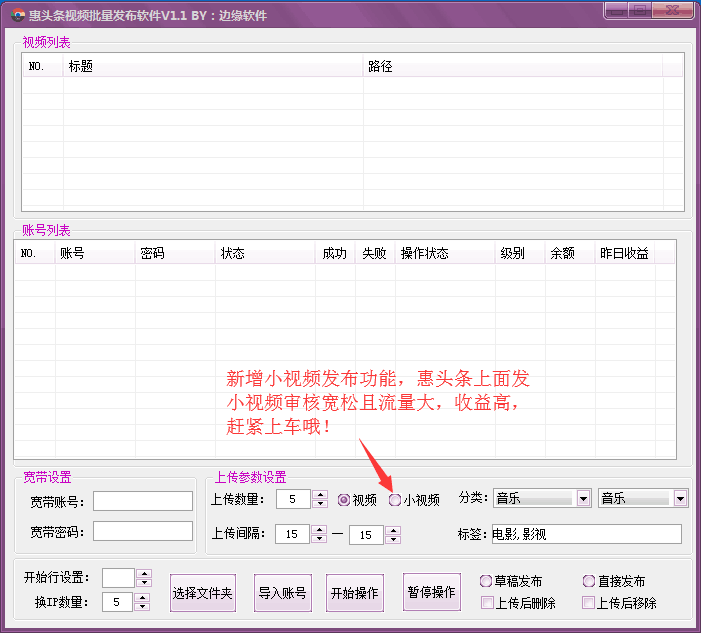Focus the 宽带密码 input field

point(143,531)
